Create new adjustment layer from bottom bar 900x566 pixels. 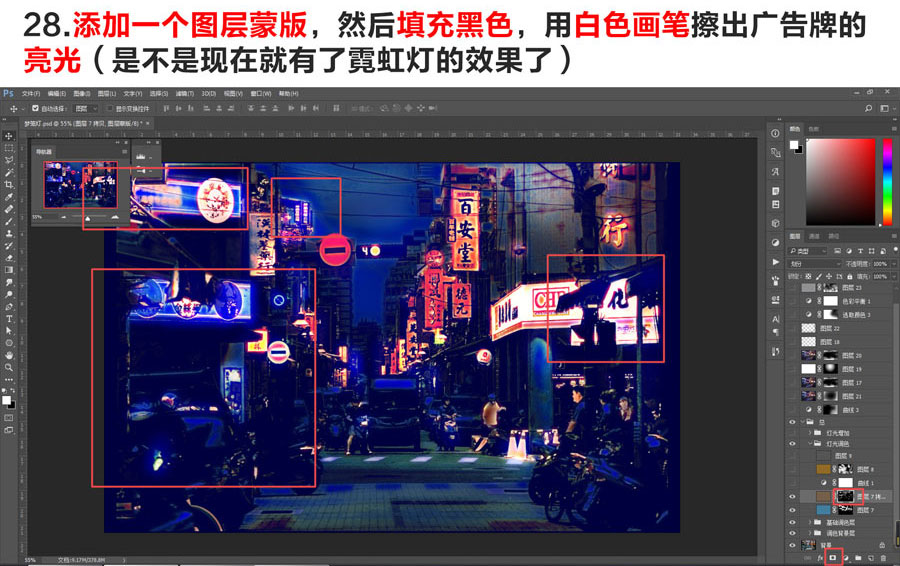[x=846, y=557]
